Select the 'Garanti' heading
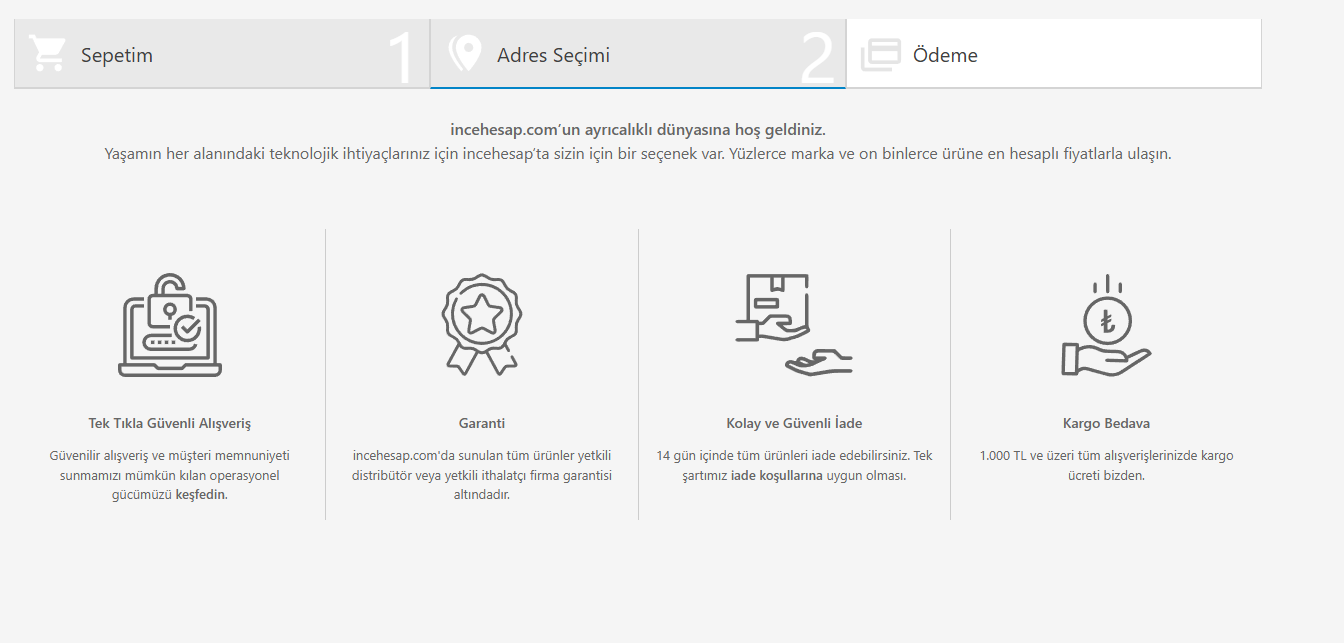The height and width of the screenshot is (643, 1344). 482,423
